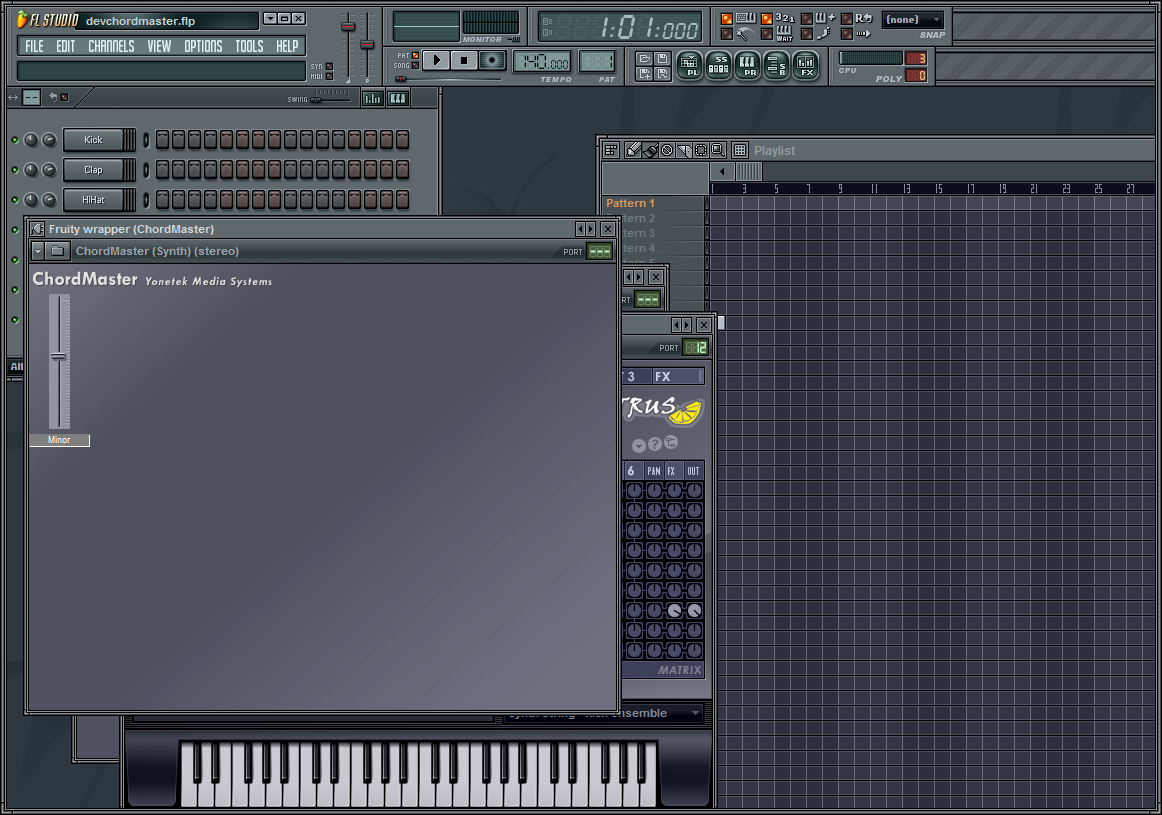Click the save project floppy icon

(x=662, y=59)
